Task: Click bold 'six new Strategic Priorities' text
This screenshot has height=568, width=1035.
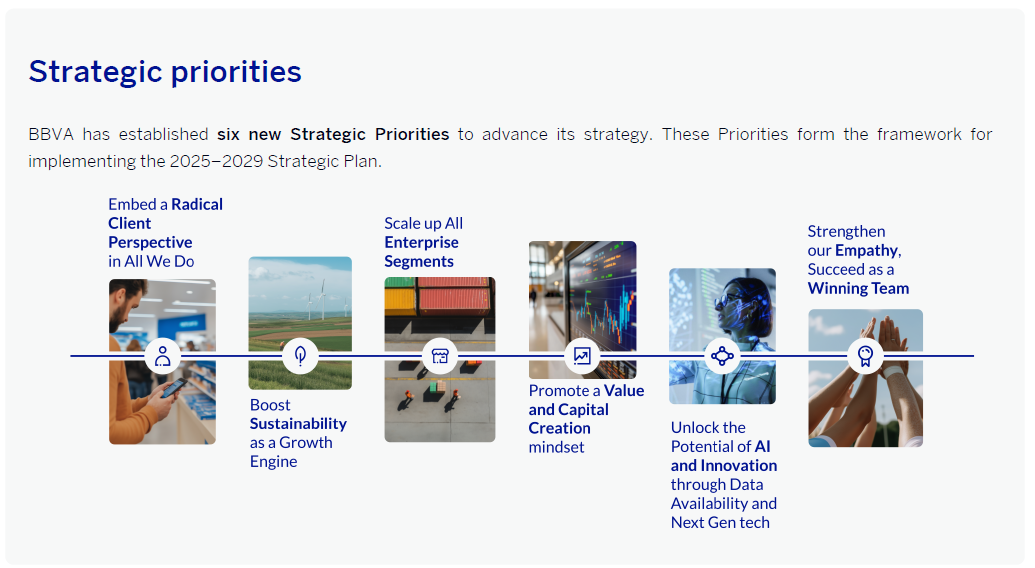Action: 333,134
